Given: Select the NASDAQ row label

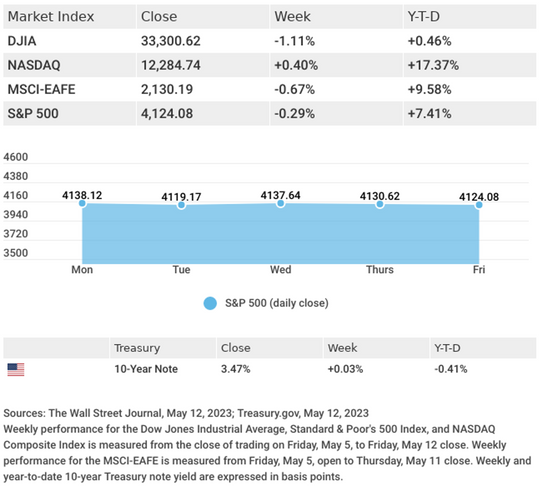Looking at the screenshot, I should point(34,65).
